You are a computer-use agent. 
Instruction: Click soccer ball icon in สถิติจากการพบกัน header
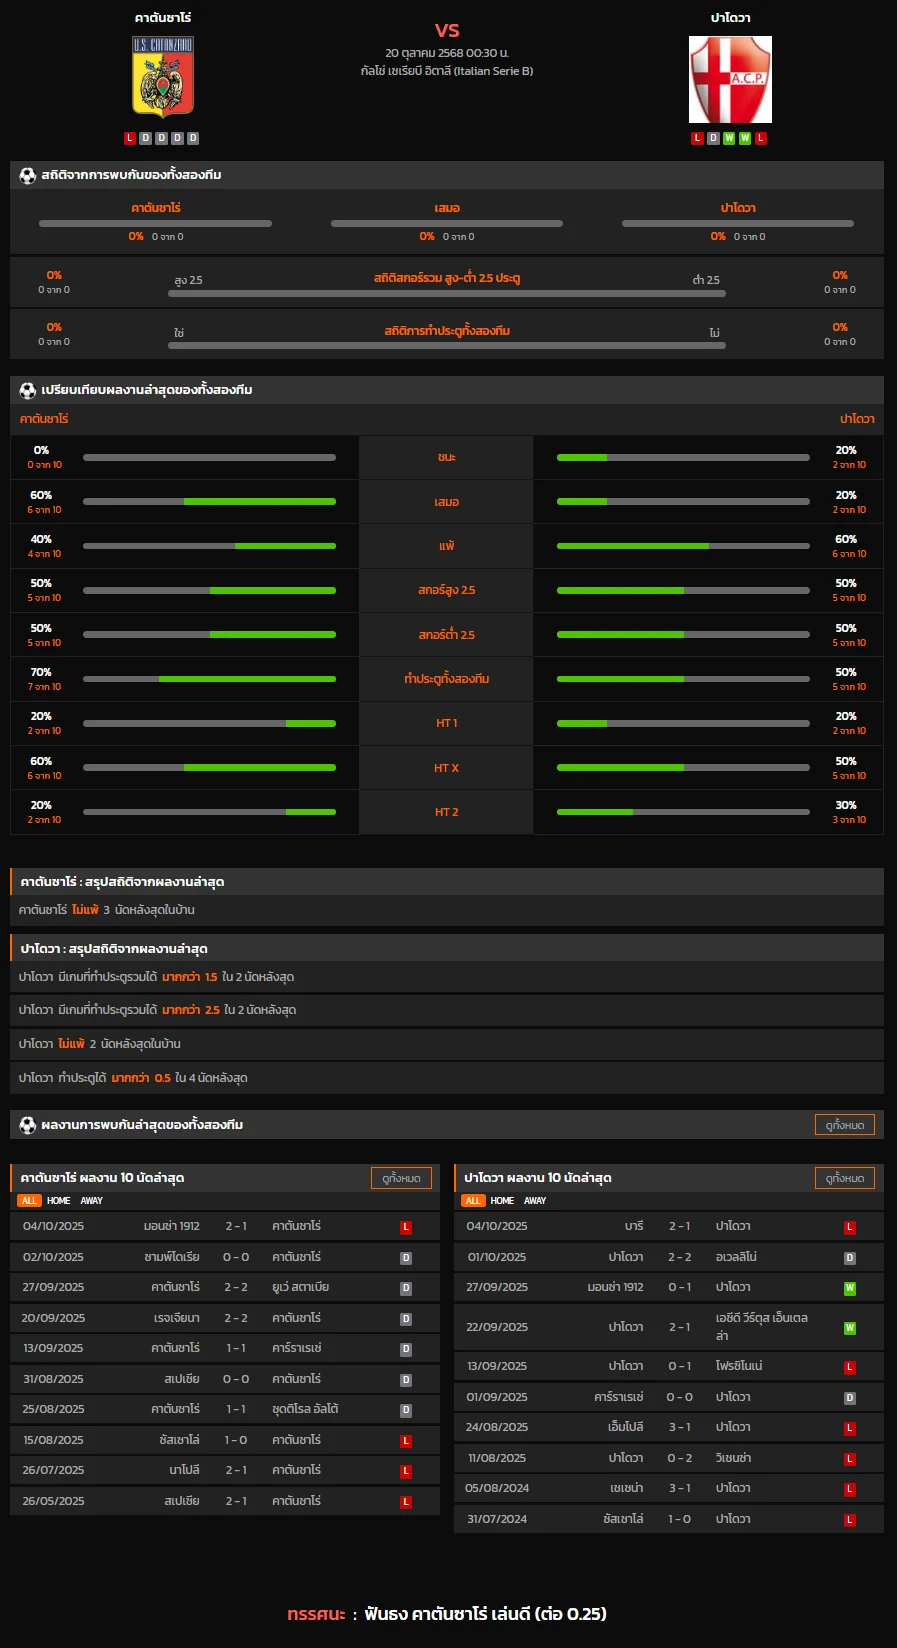28,175
